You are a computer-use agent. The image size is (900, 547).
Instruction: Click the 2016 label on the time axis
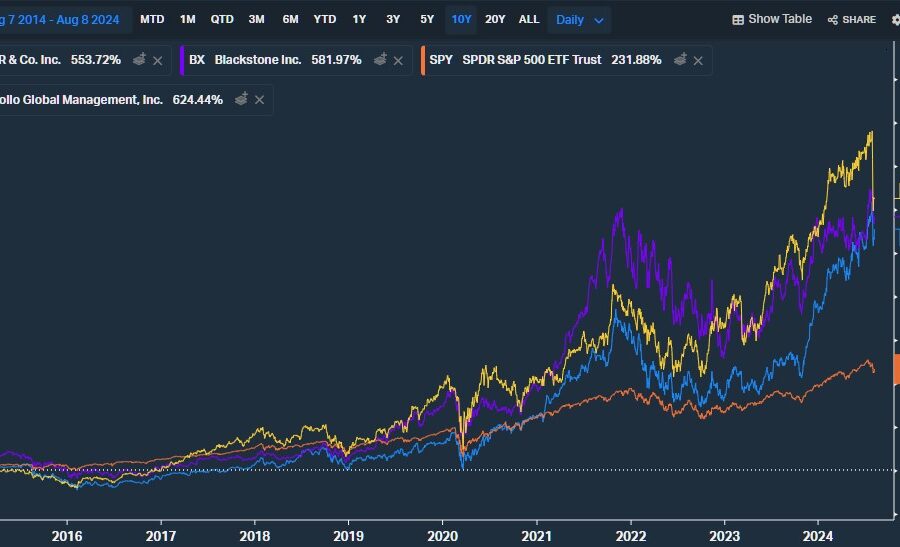(67, 537)
